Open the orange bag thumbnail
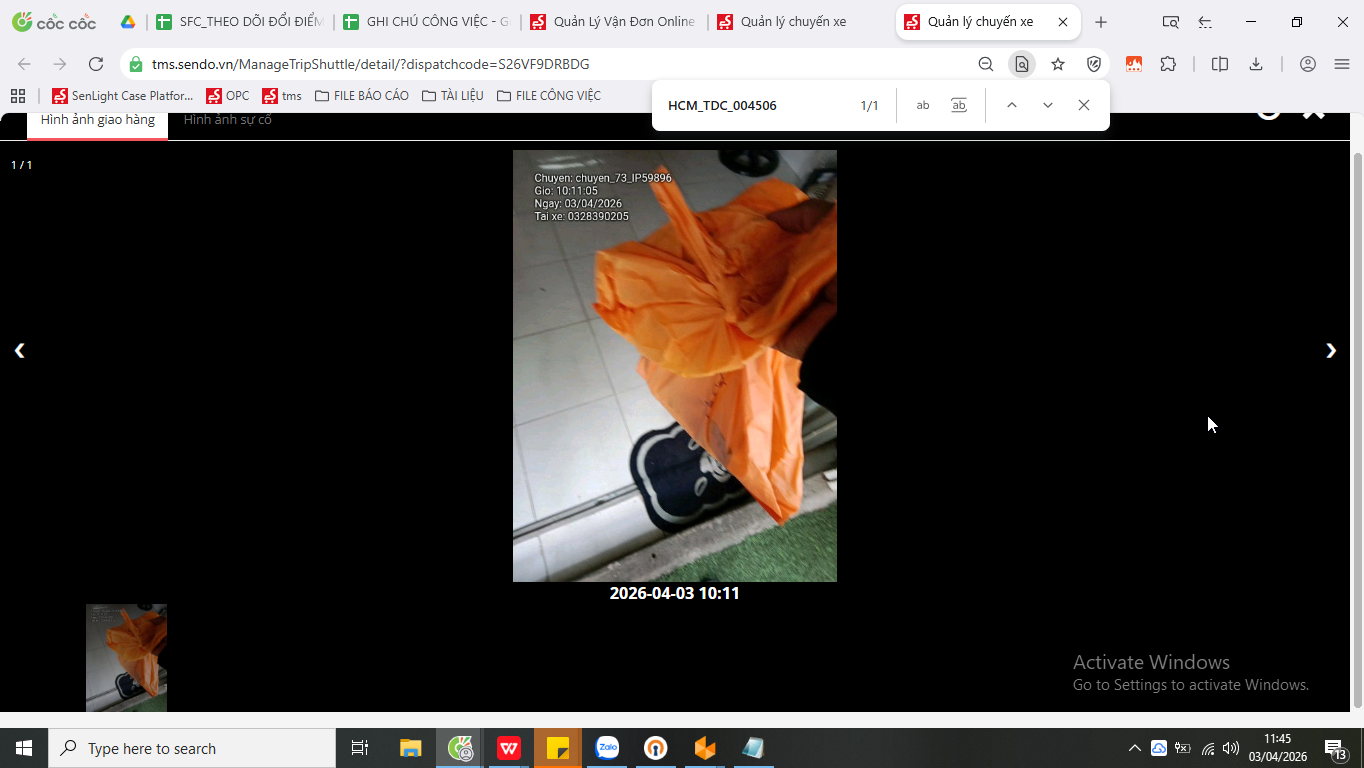Screen dimensions: 1364x768 pos(126,657)
